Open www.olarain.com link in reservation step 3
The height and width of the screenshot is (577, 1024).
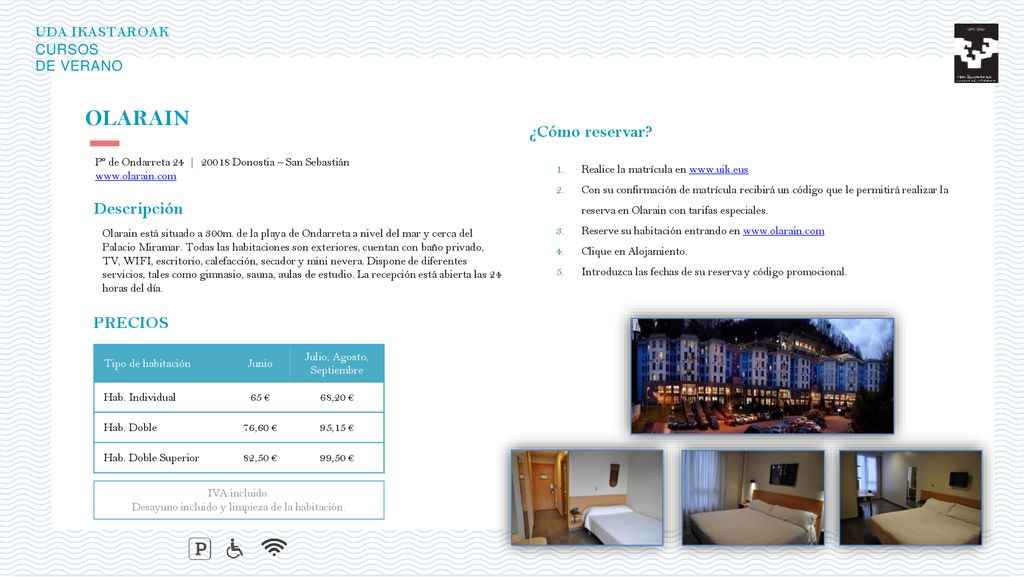coord(783,231)
